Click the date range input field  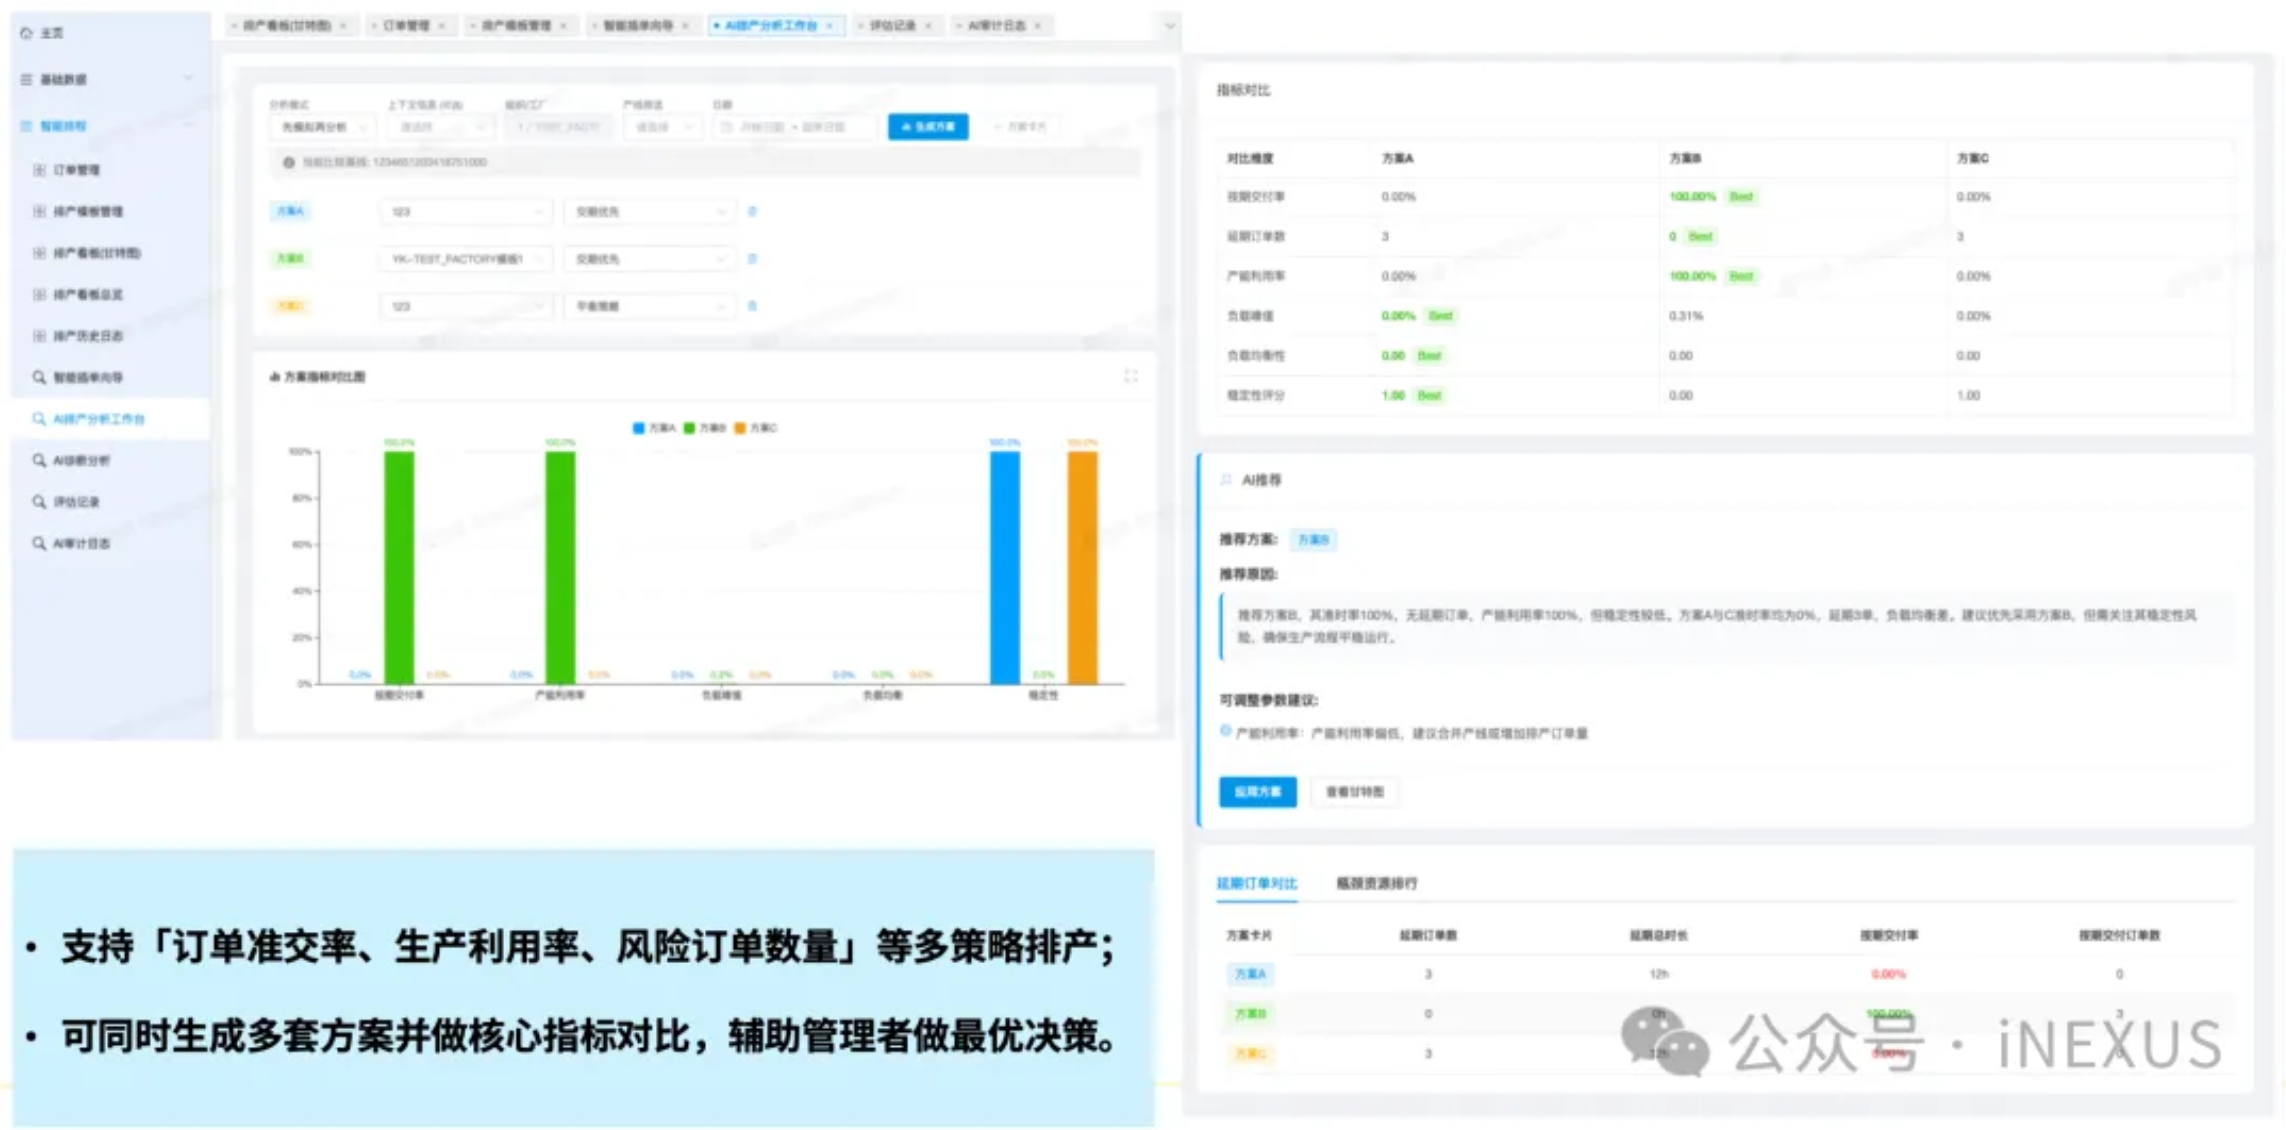point(795,127)
